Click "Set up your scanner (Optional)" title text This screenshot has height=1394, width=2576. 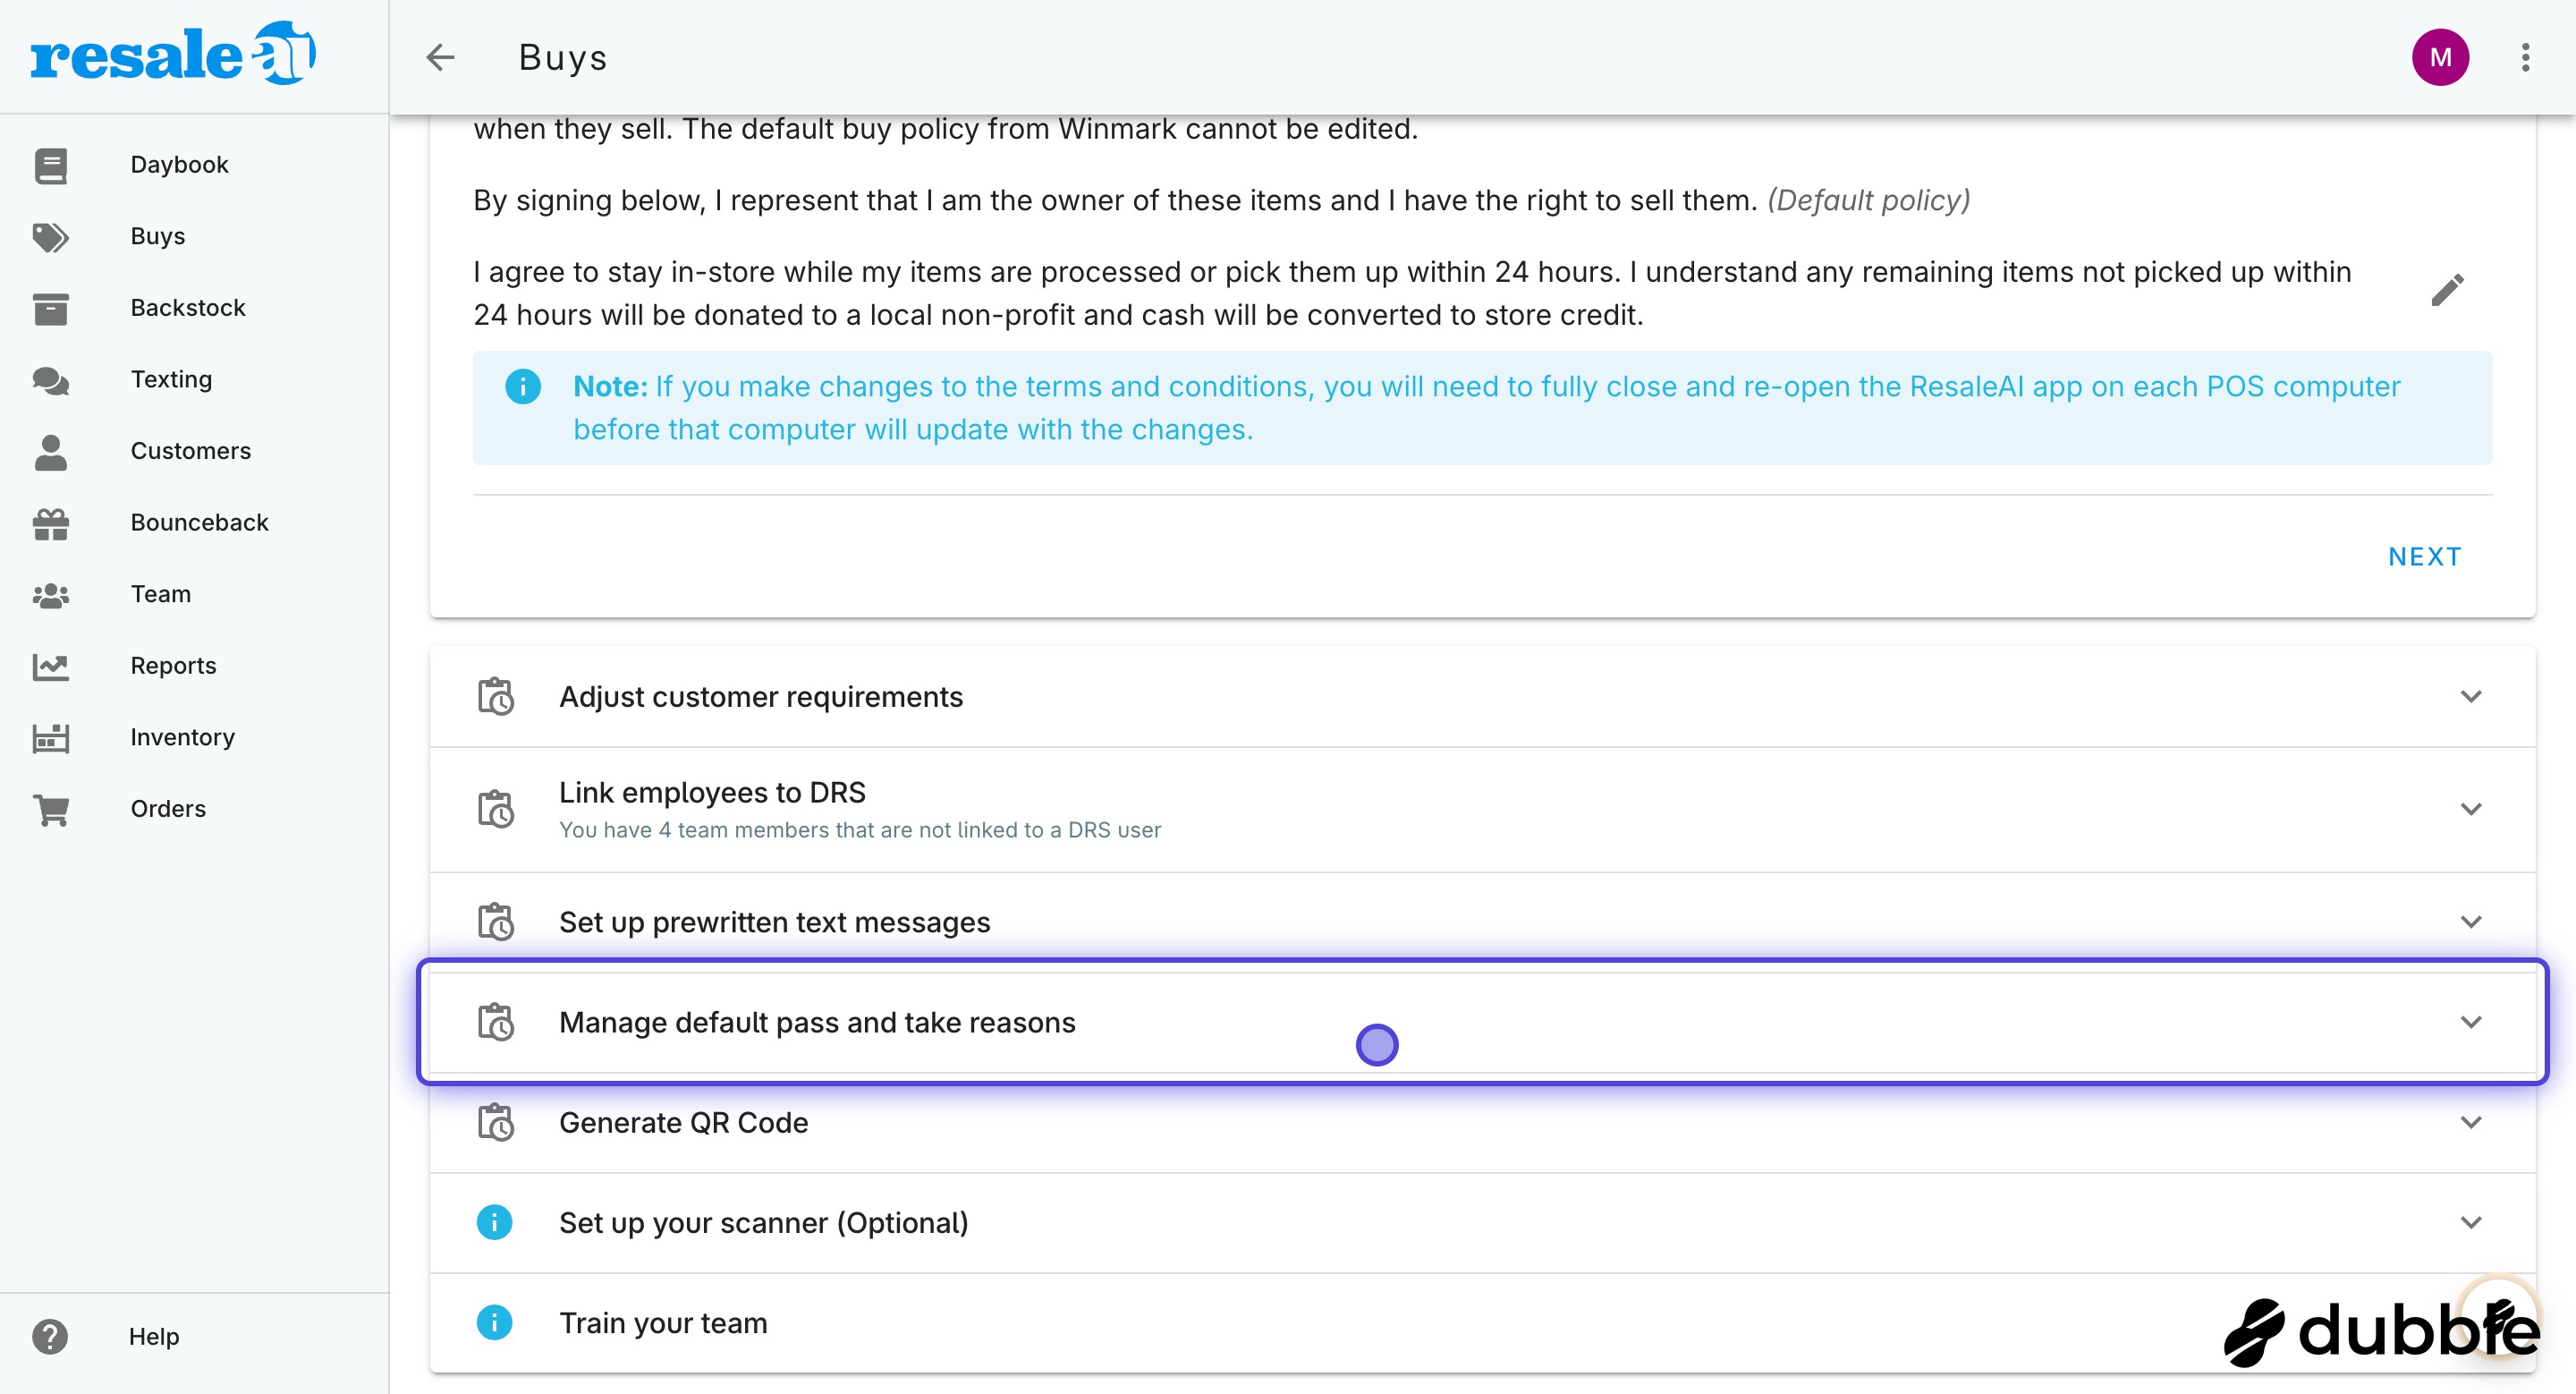pyautogui.click(x=764, y=1223)
